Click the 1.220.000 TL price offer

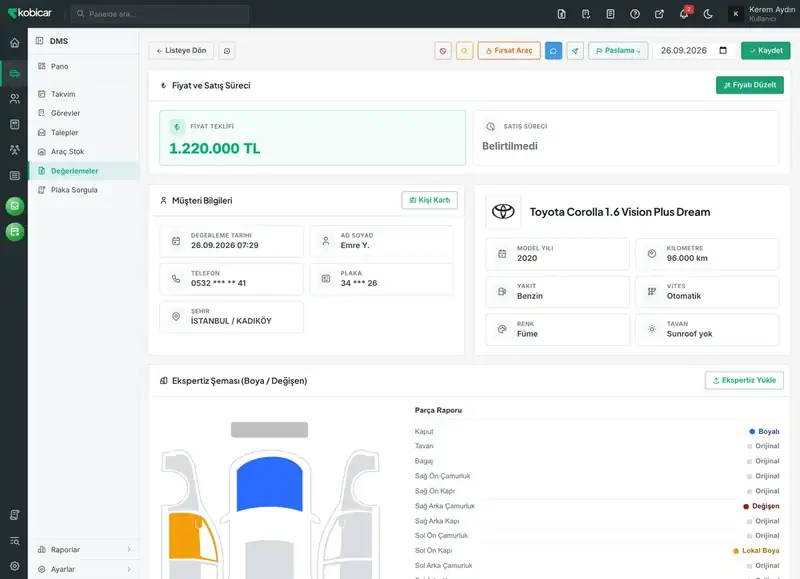pyautogui.click(x=214, y=148)
